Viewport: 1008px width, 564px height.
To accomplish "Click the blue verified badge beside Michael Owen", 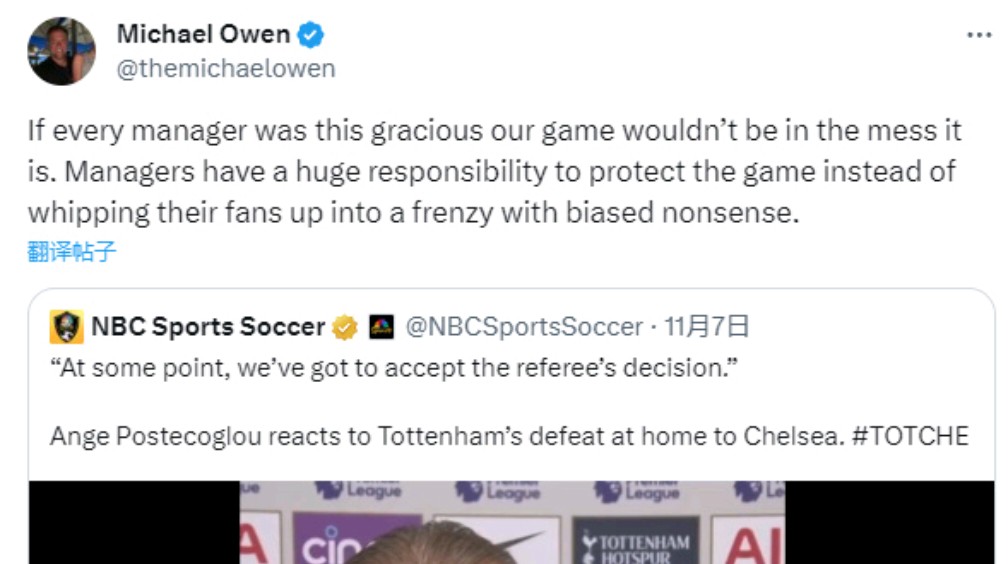I will 311,35.
